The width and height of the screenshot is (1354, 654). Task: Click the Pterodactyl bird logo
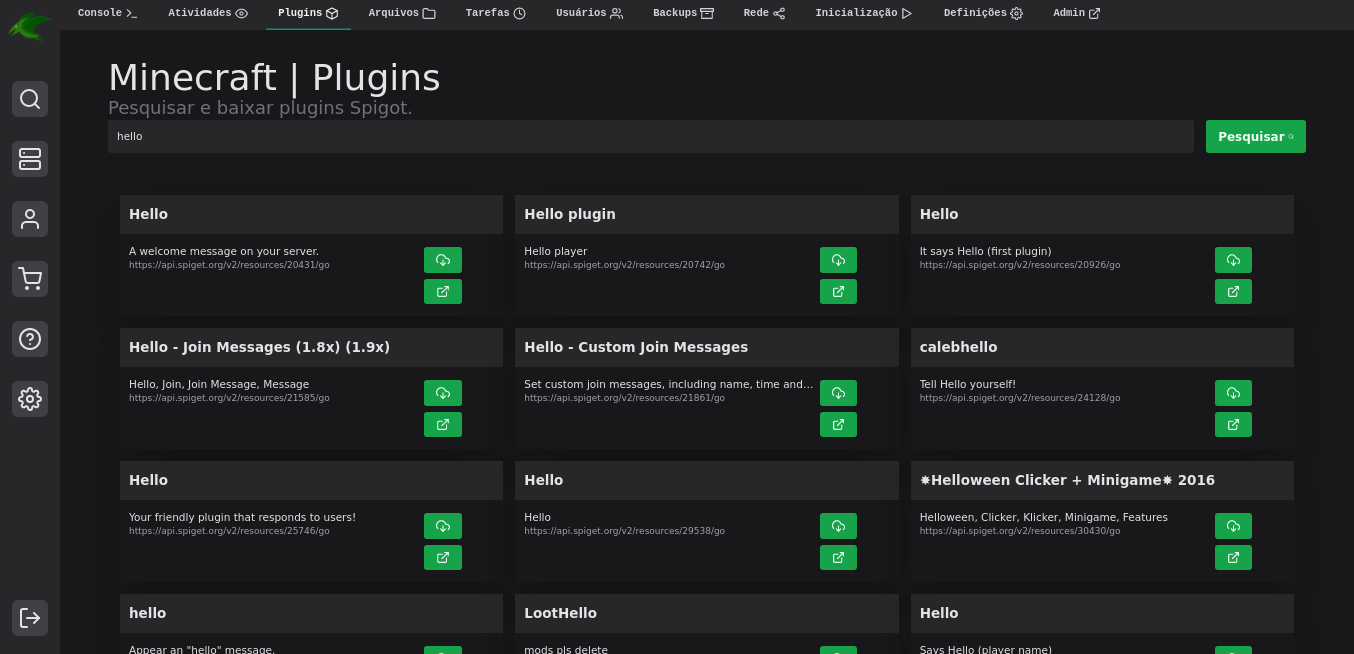[x=30, y=25]
